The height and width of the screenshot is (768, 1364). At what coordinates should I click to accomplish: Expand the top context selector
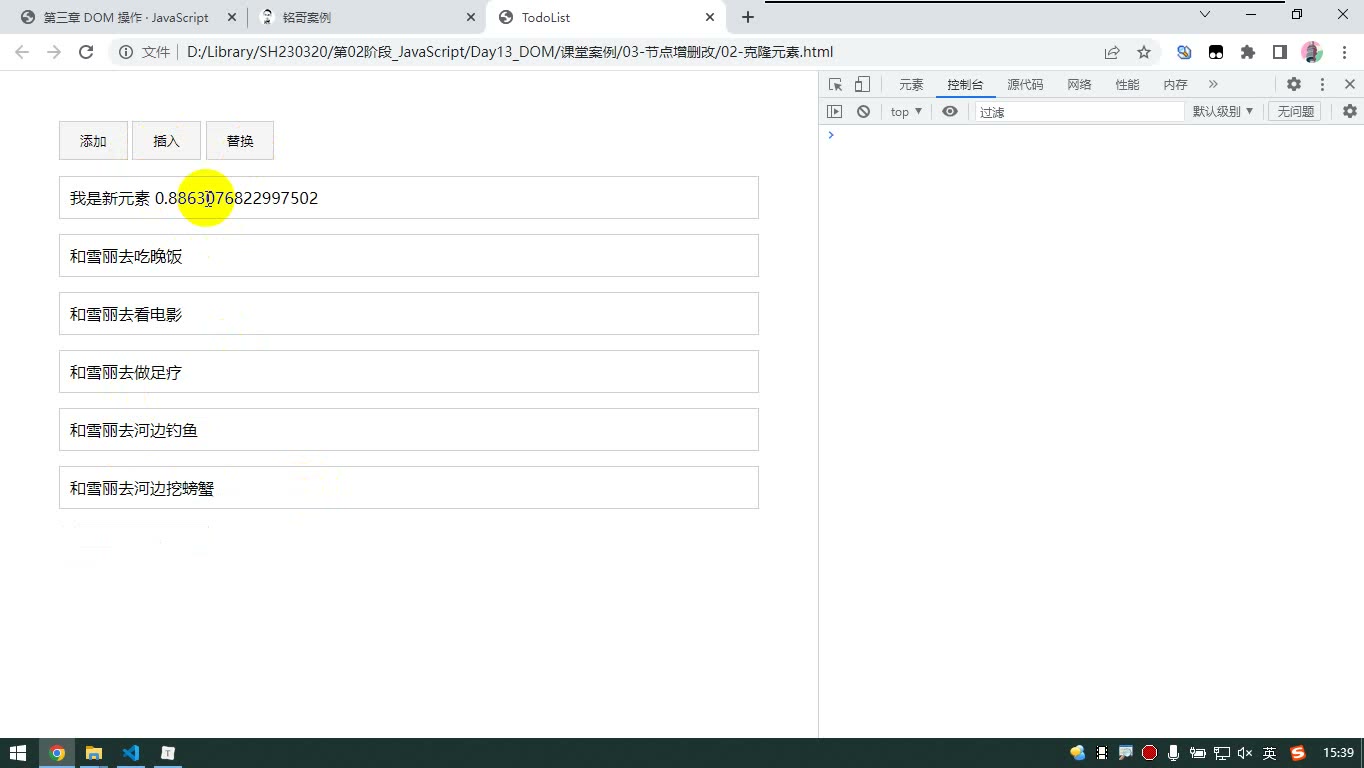pos(906,112)
